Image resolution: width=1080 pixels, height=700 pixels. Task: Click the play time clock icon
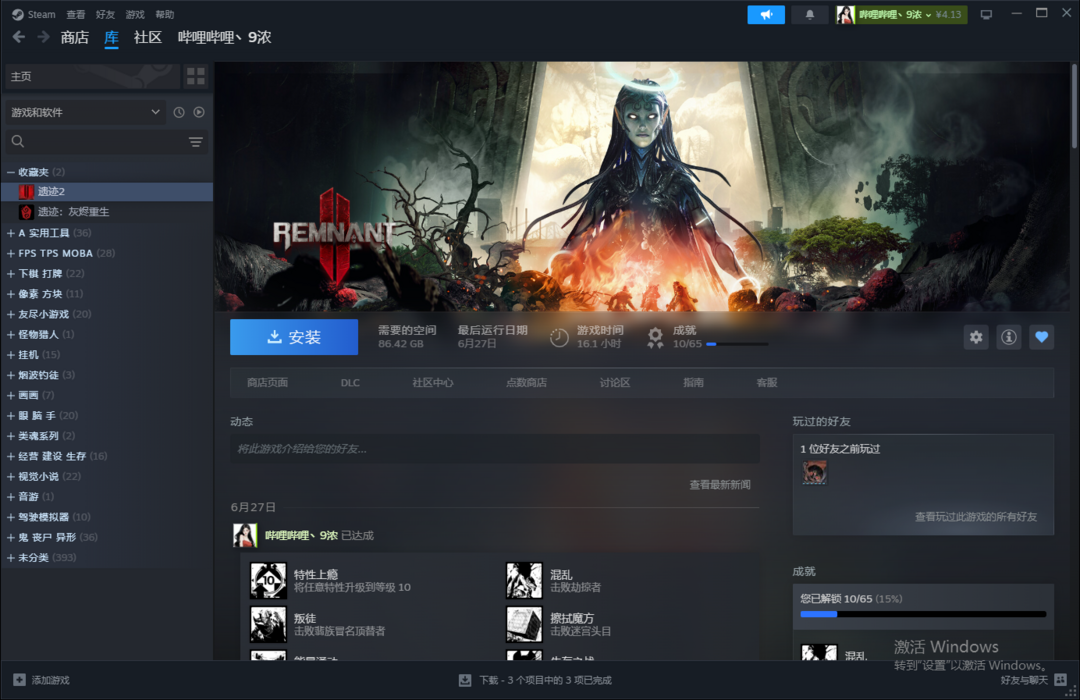[559, 338]
